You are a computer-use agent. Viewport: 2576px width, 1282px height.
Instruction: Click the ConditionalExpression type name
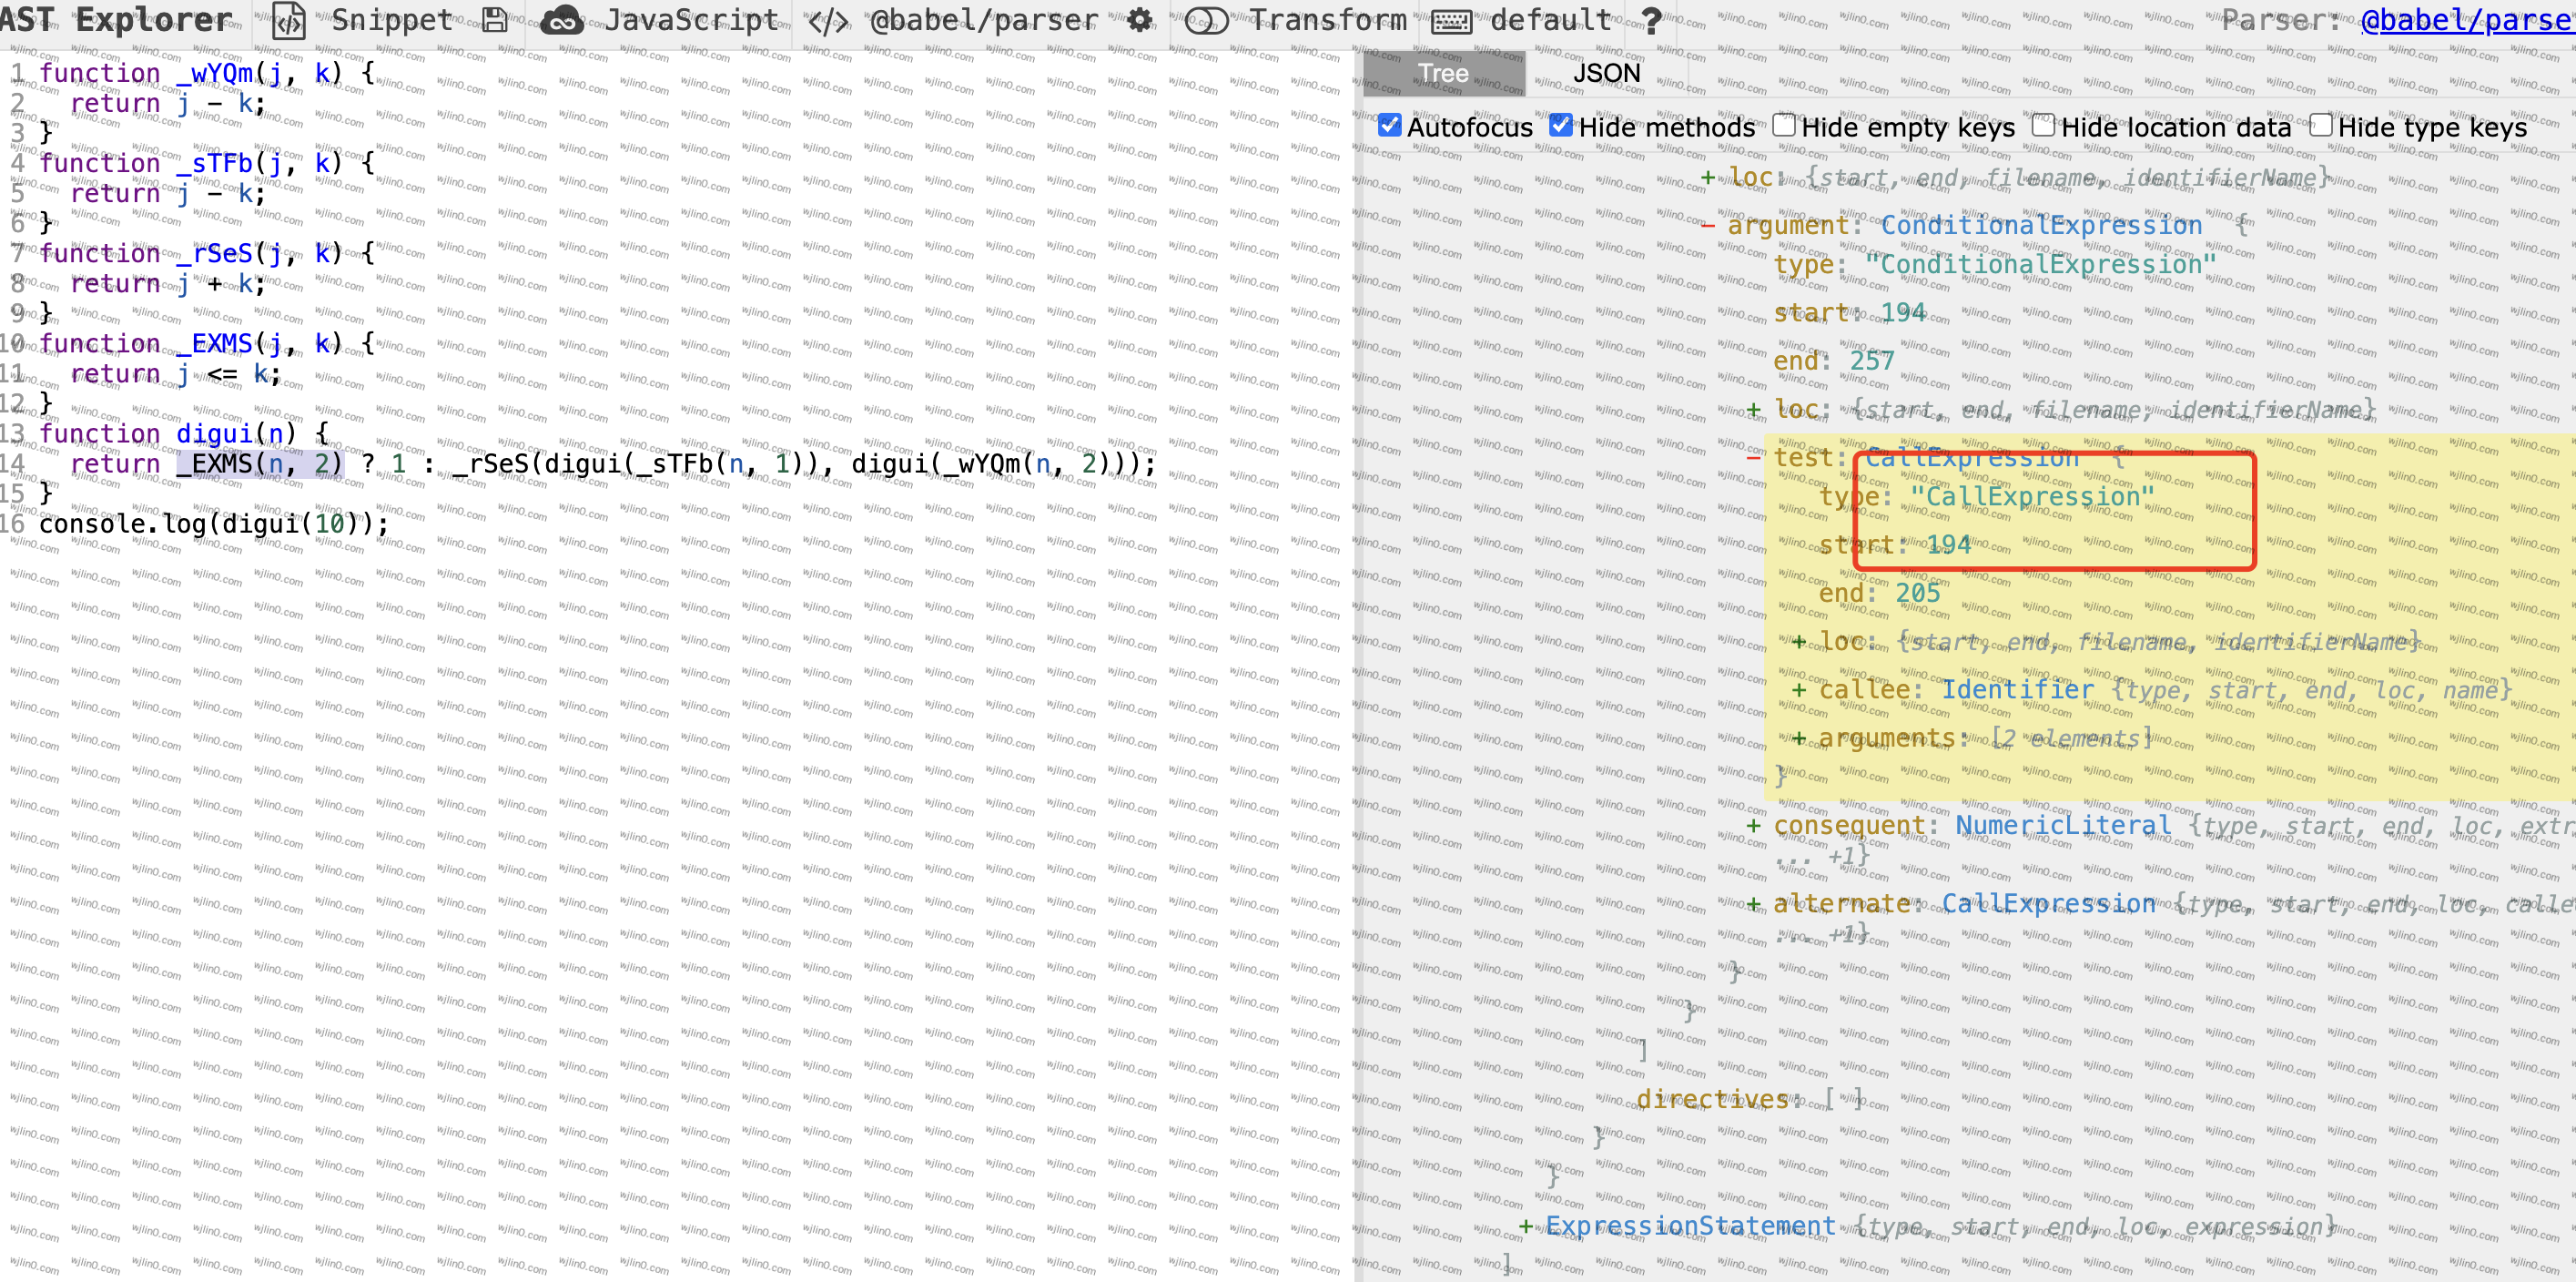(x=2041, y=226)
